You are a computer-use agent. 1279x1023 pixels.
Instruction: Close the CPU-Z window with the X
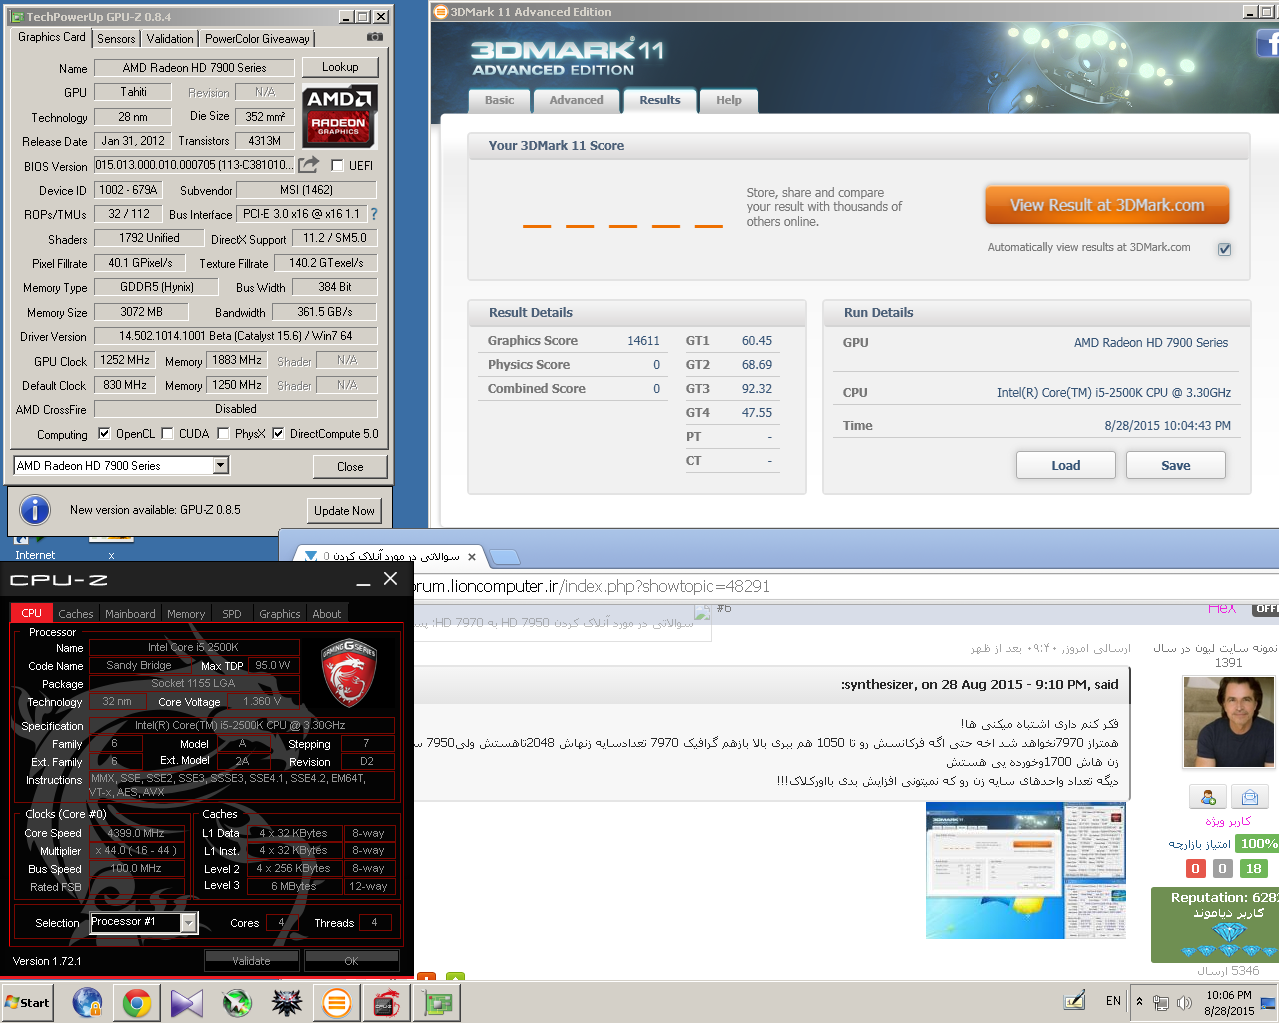pyautogui.click(x=391, y=579)
